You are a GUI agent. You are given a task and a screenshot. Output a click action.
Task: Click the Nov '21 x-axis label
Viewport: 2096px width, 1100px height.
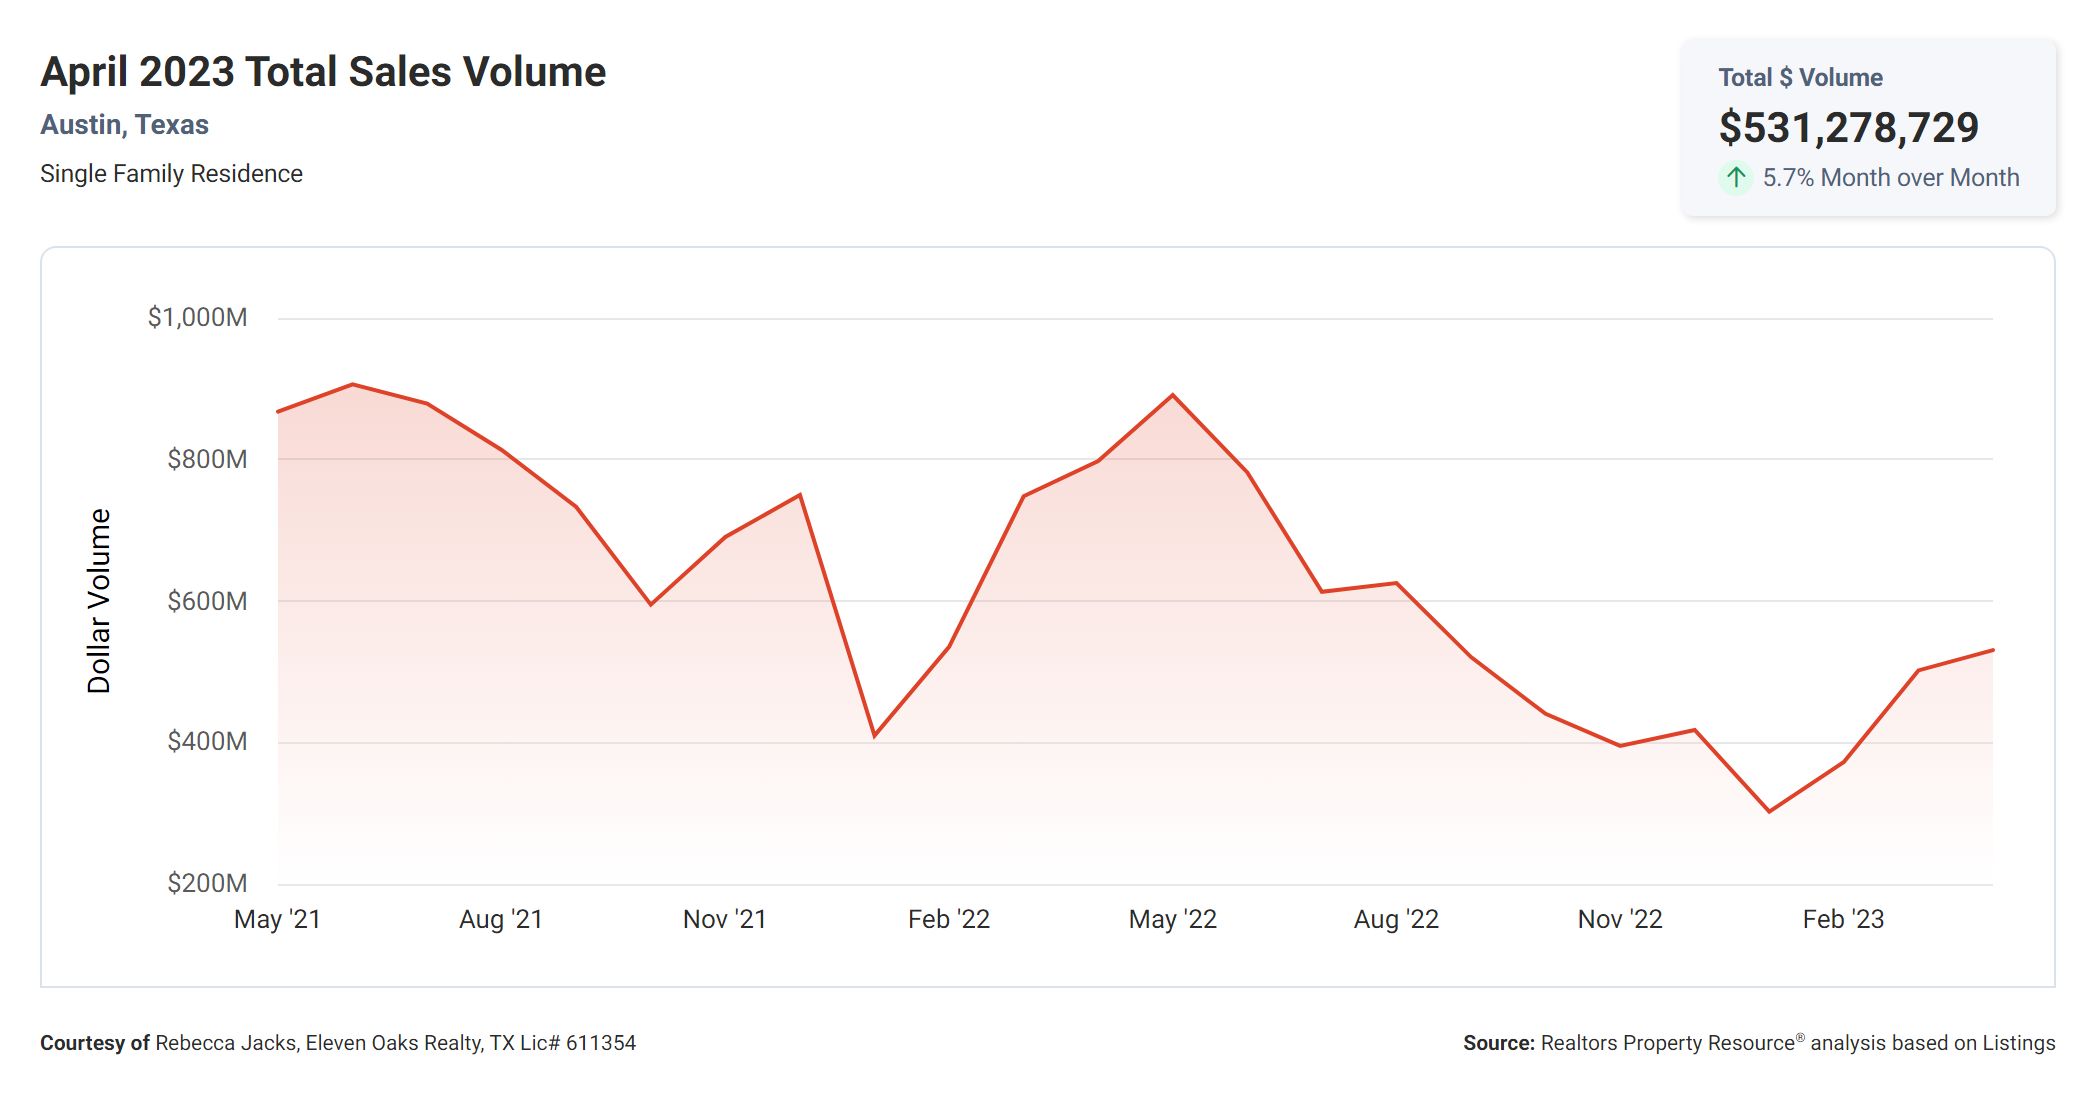pyautogui.click(x=724, y=919)
